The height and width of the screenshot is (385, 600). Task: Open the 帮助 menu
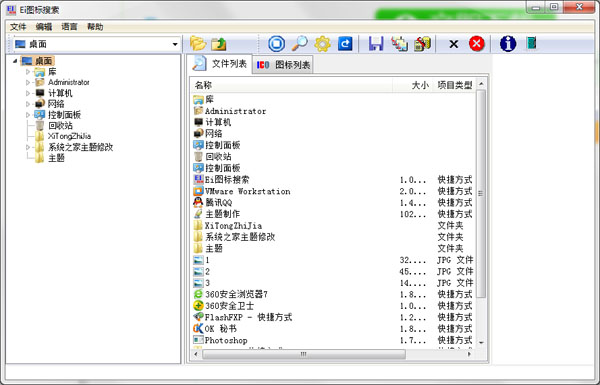95,27
